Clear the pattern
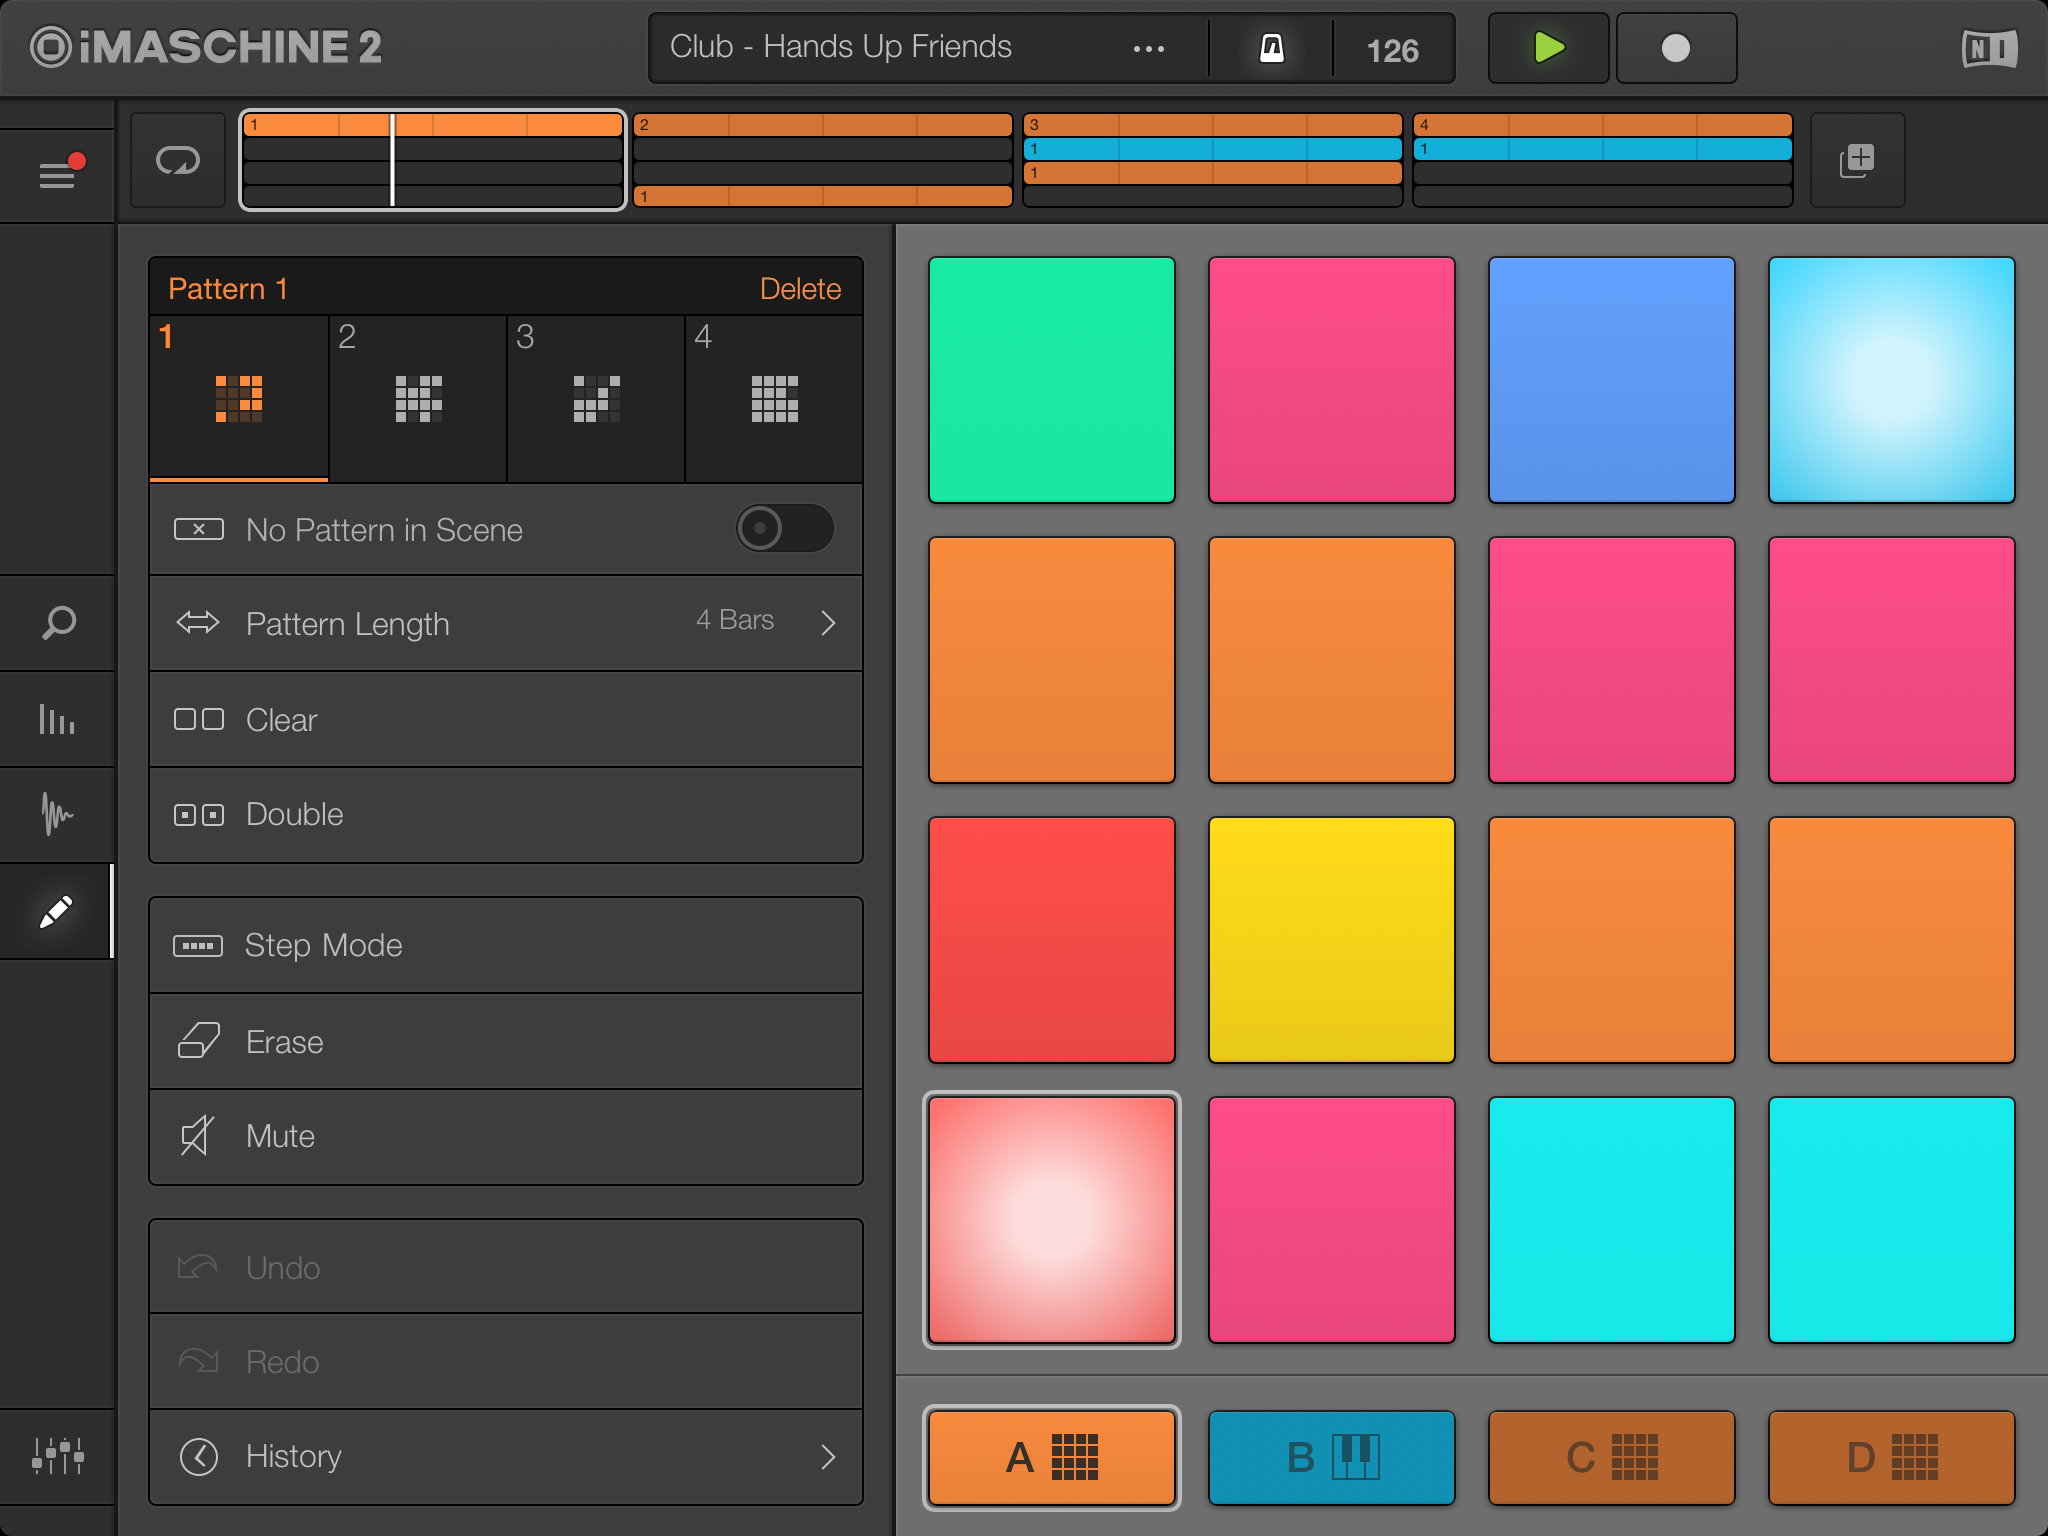This screenshot has height=1536, width=2048. tap(506, 719)
